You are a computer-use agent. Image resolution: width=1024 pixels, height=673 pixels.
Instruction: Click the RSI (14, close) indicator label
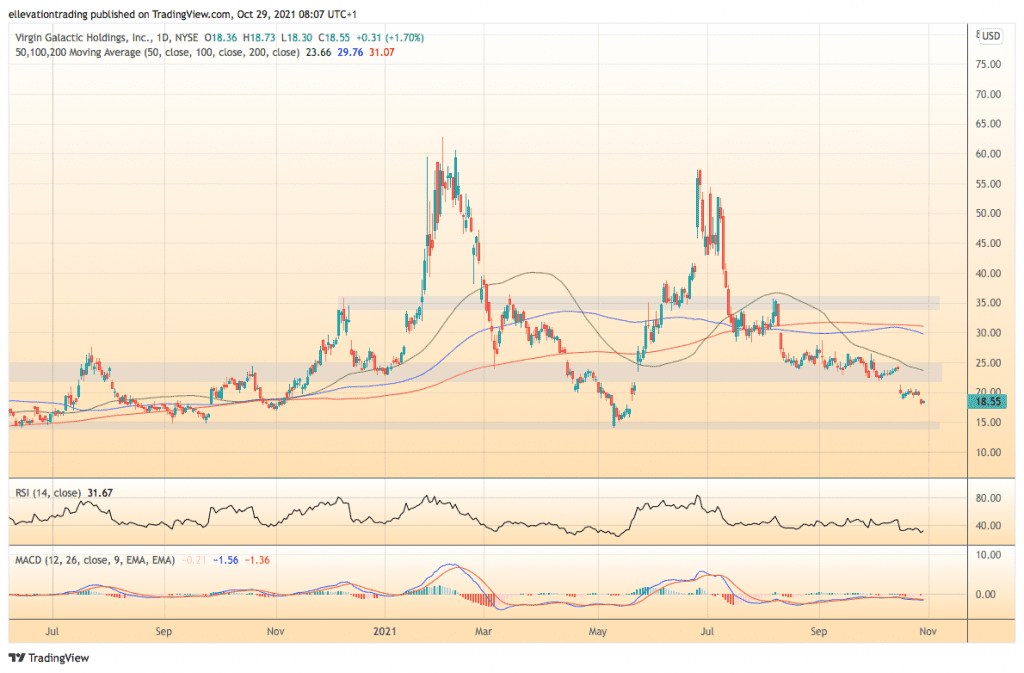(48, 493)
